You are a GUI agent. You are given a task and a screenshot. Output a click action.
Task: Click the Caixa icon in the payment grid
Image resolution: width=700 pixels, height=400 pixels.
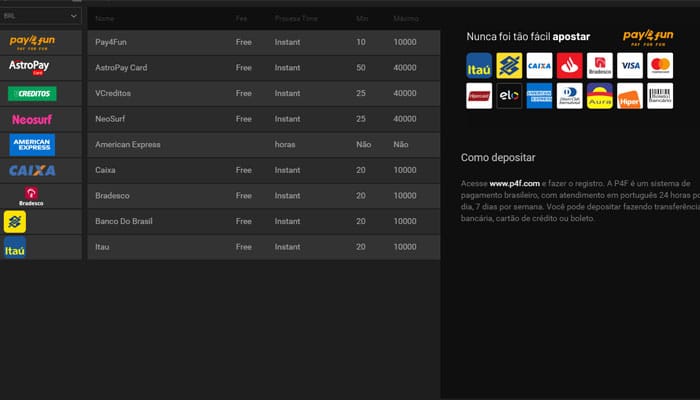(x=539, y=66)
